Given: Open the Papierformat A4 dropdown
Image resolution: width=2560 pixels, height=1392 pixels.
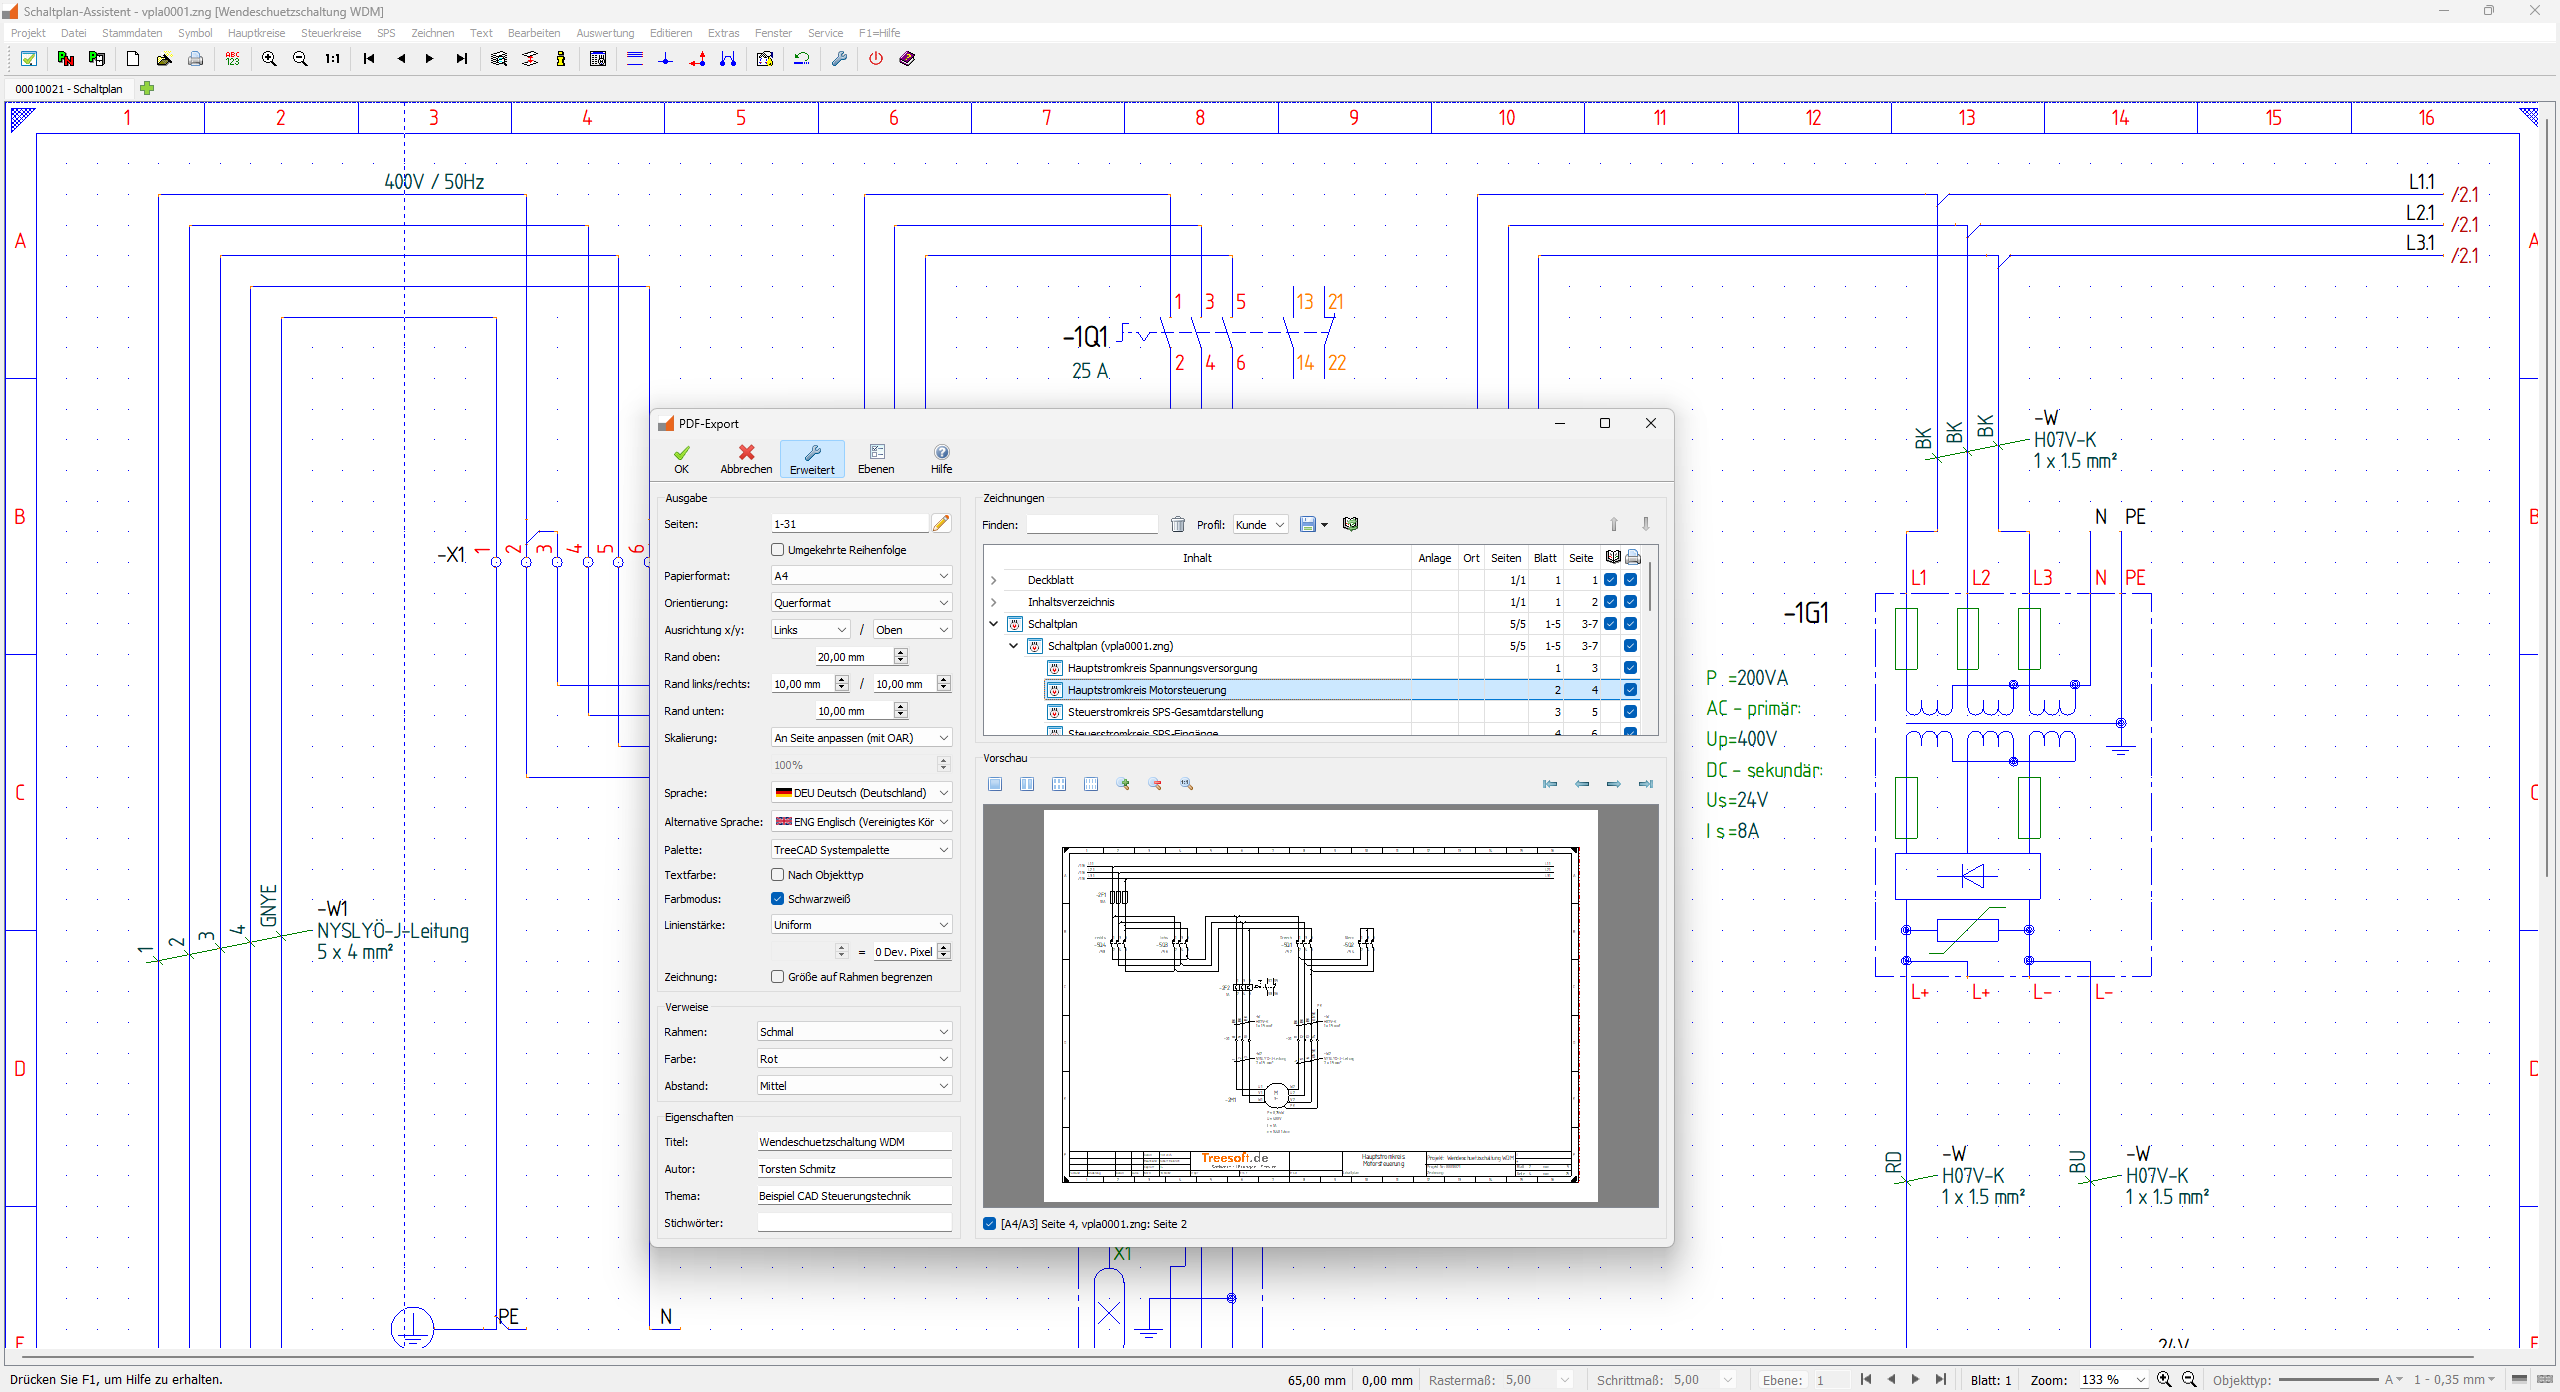Looking at the screenshot, I should 861,576.
